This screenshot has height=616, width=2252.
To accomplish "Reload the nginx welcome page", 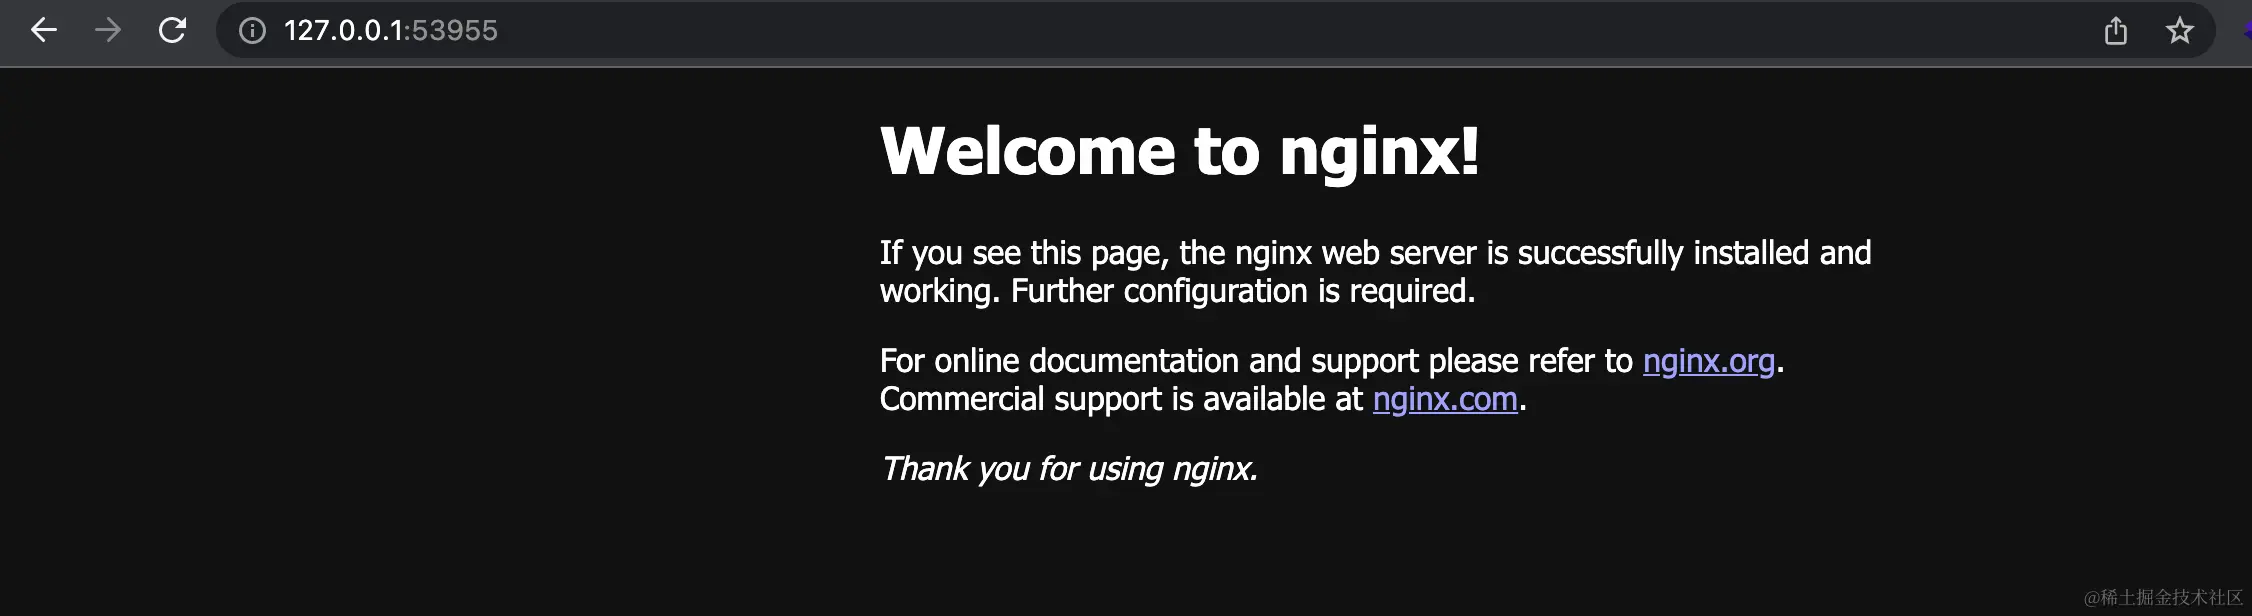I will click(173, 31).
